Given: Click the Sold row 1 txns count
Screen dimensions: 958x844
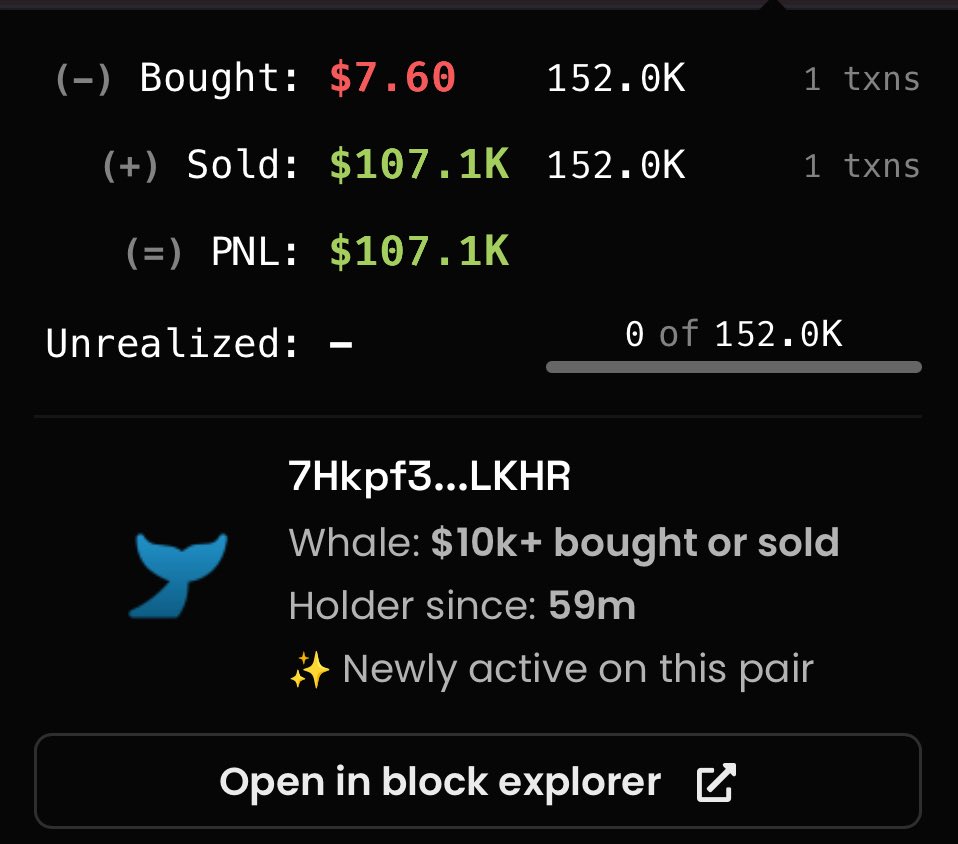Looking at the screenshot, I should click(x=861, y=166).
